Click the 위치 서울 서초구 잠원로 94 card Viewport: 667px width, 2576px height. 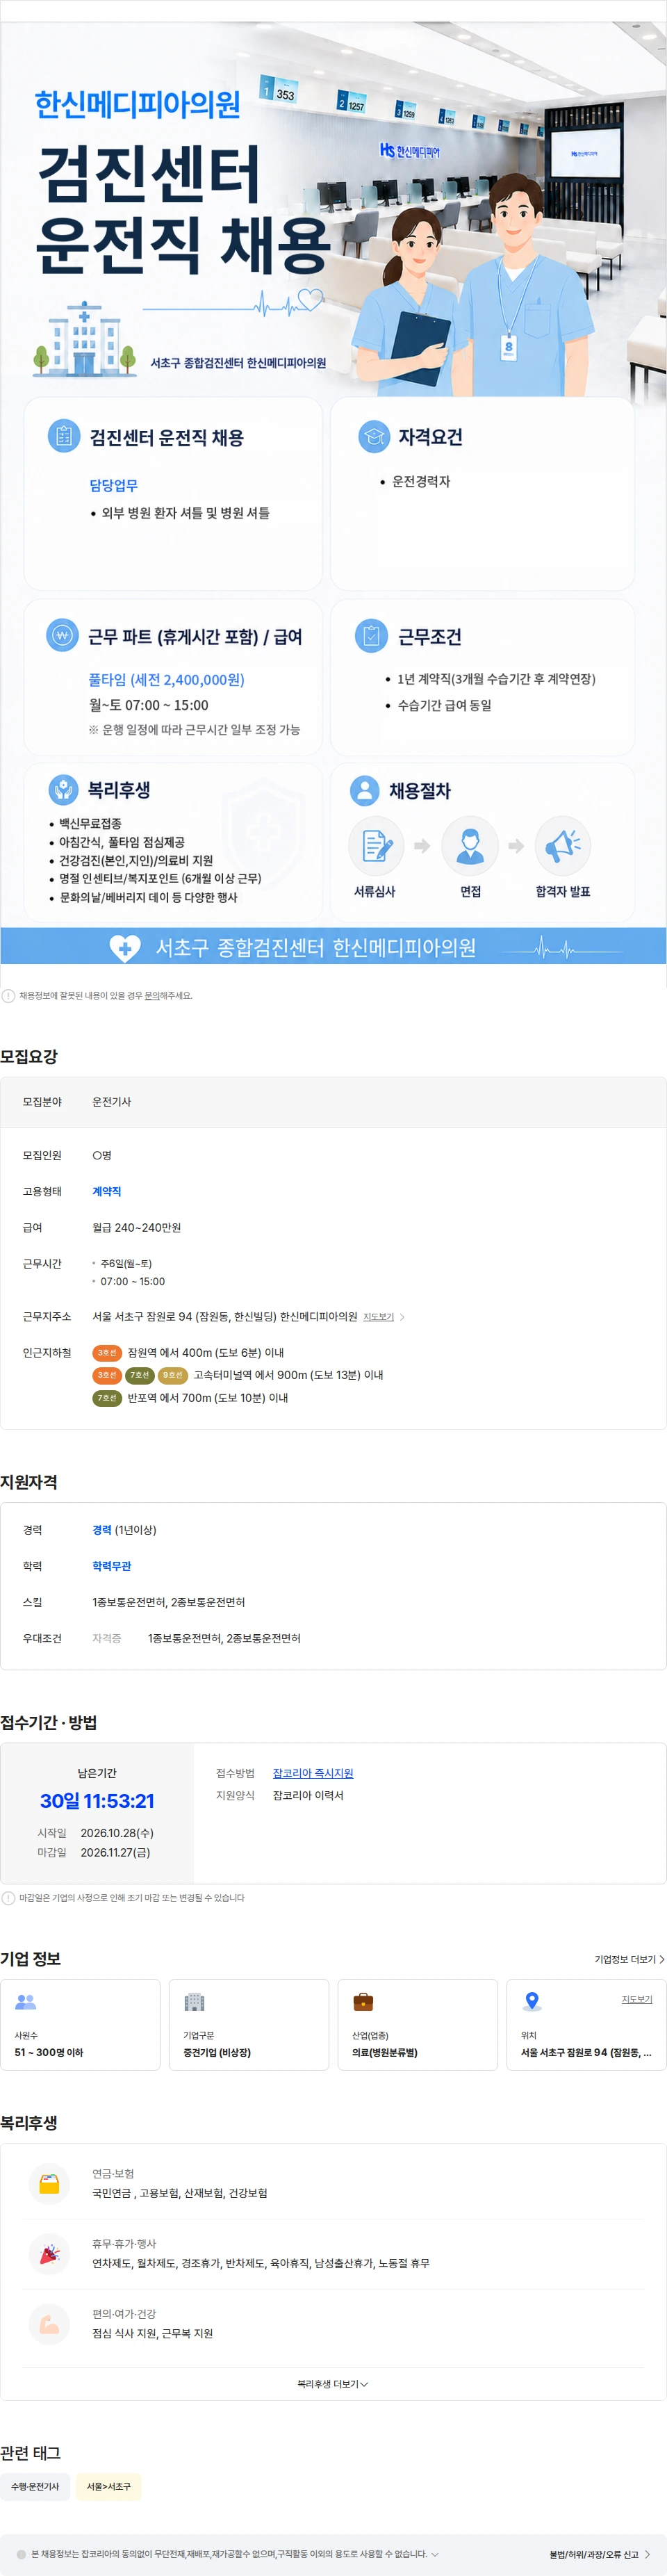coord(586,2024)
